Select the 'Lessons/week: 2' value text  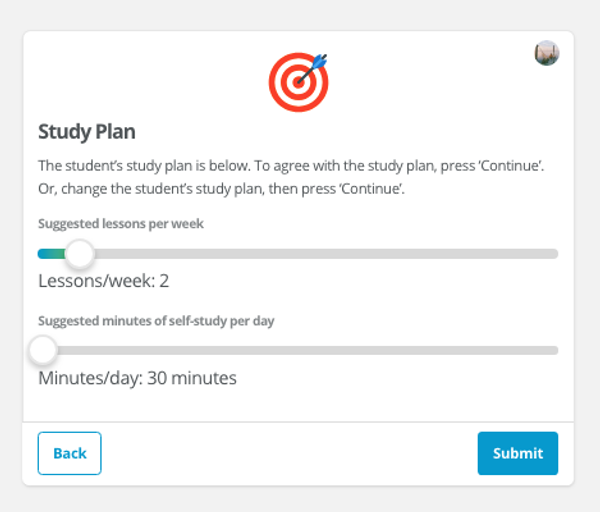(x=104, y=281)
